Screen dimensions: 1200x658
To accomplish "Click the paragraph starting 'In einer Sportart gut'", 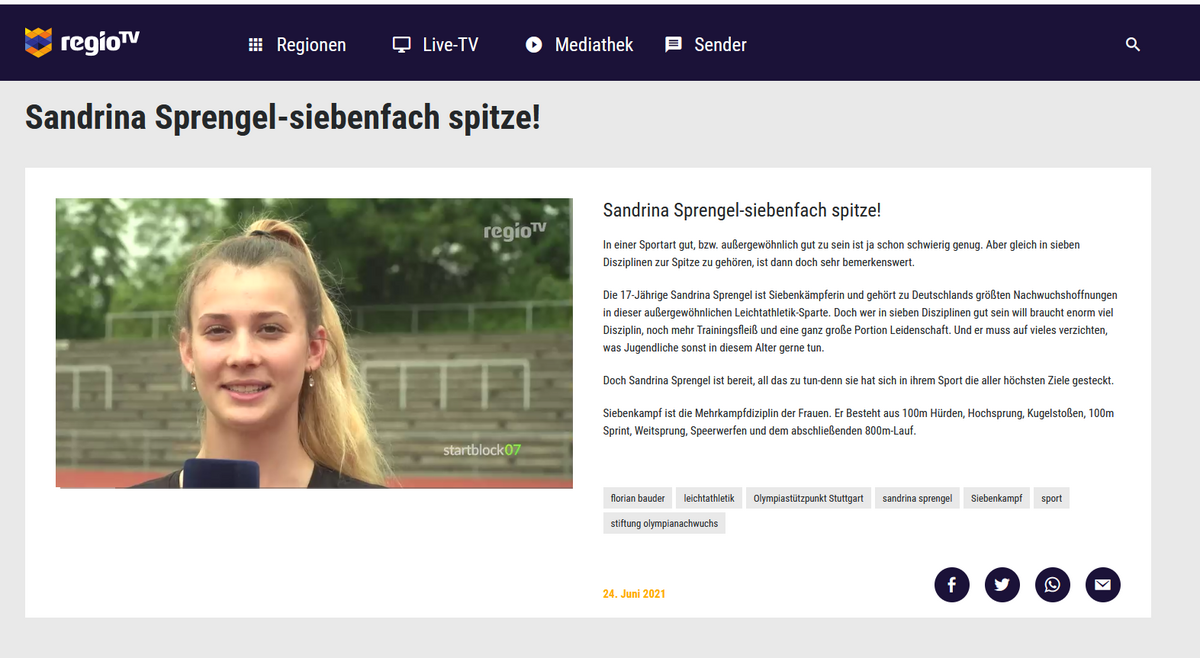I will (x=842, y=254).
